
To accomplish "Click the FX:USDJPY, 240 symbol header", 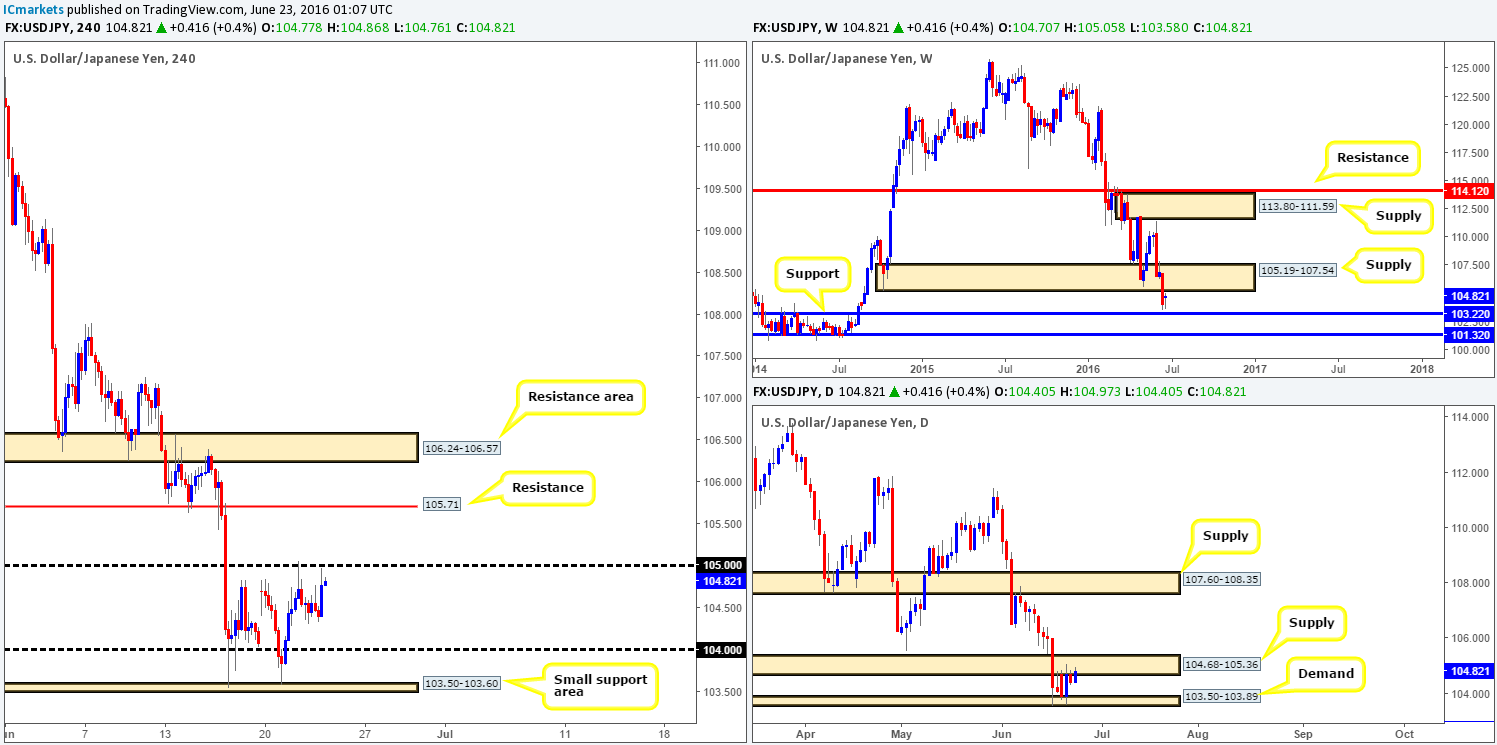I will pyautogui.click(x=52, y=28).
